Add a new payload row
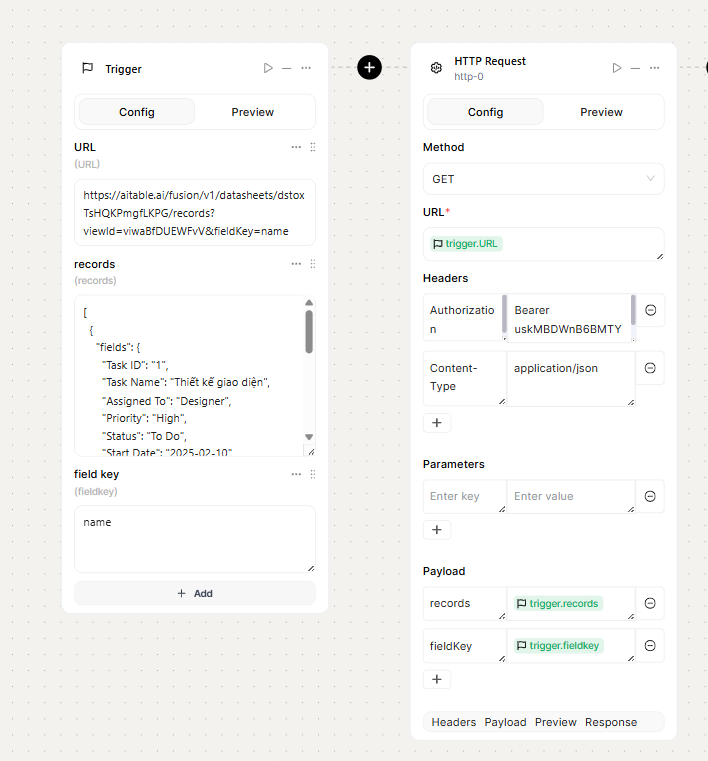 [x=437, y=680]
